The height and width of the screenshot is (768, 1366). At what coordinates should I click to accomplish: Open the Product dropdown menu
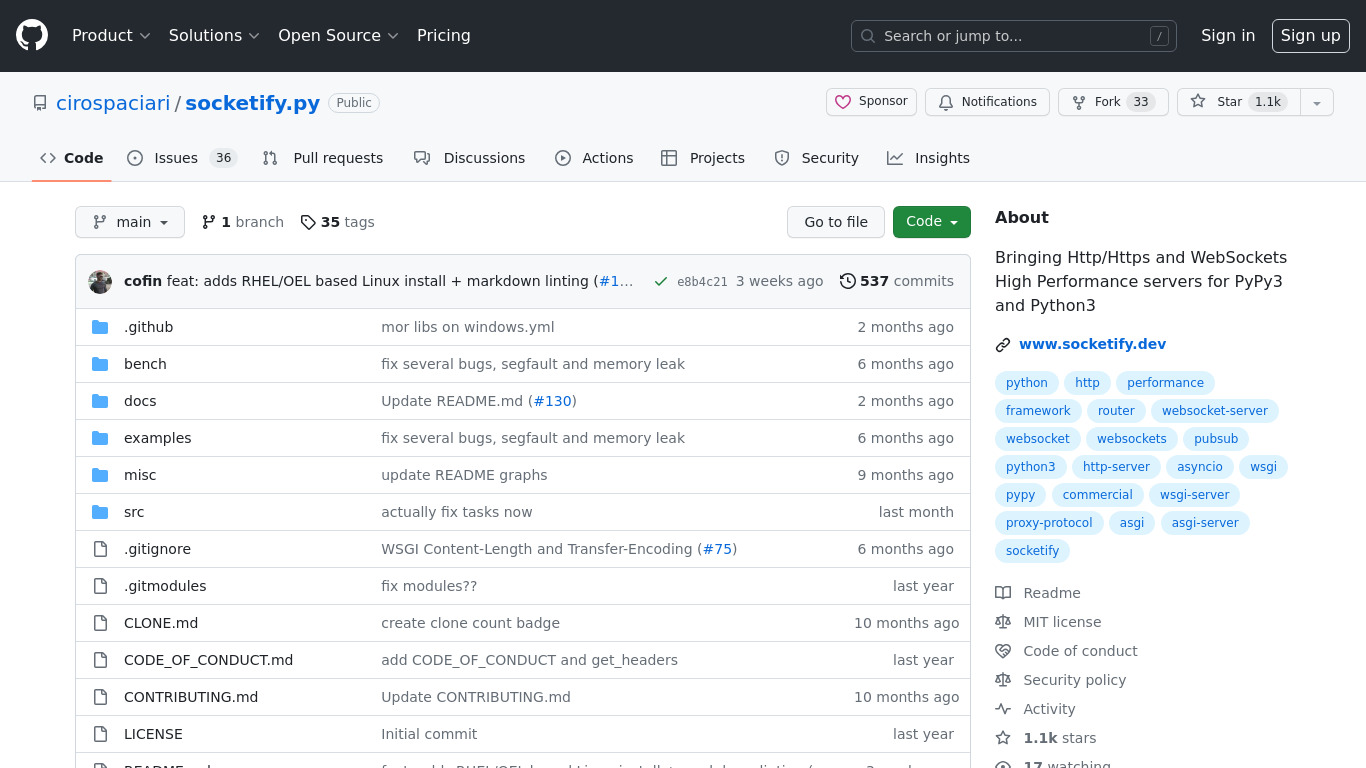(111, 36)
